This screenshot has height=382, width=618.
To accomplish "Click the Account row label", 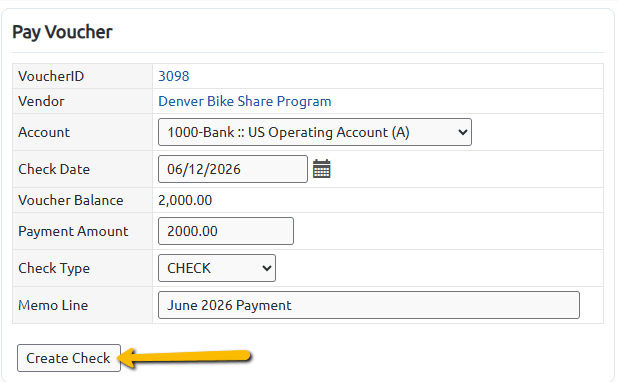I will [x=44, y=132].
